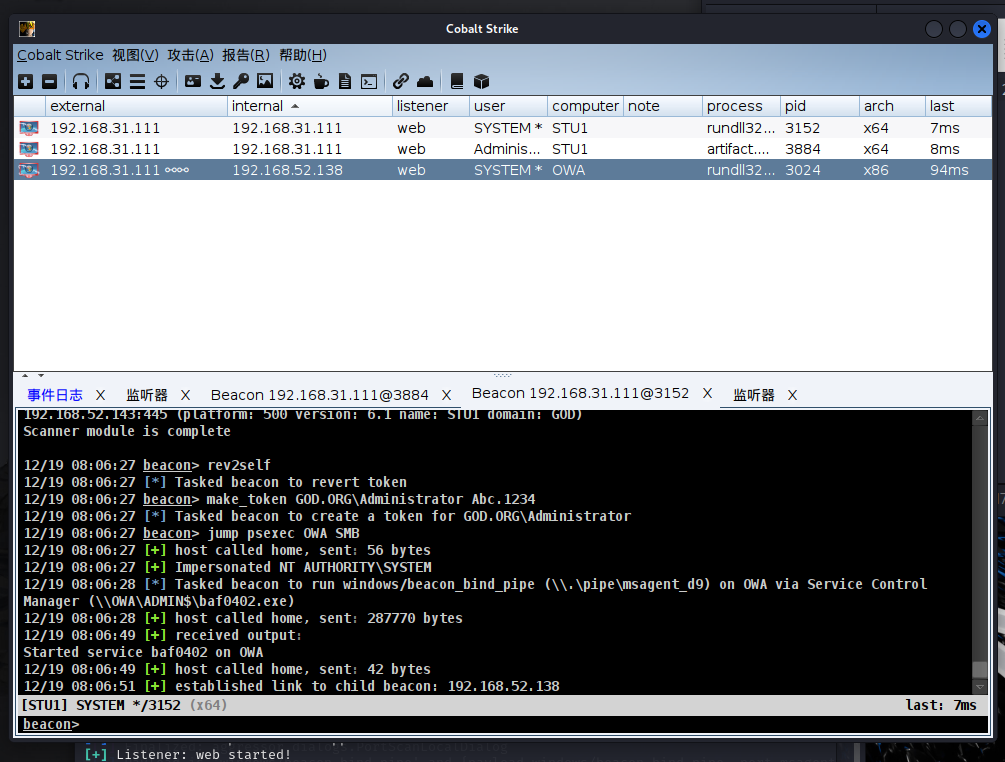Open the credentials icon in the toolbar

click(193, 81)
